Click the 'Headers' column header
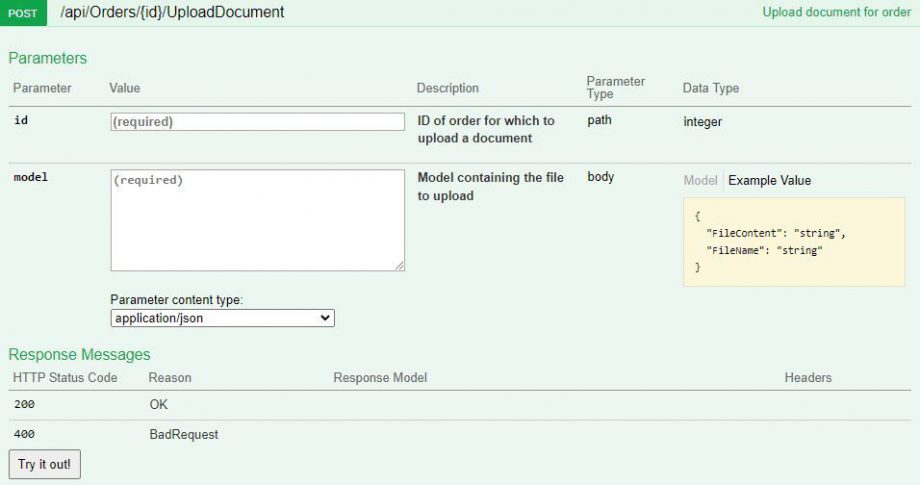This screenshot has height=485, width=920. (x=808, y=378)
